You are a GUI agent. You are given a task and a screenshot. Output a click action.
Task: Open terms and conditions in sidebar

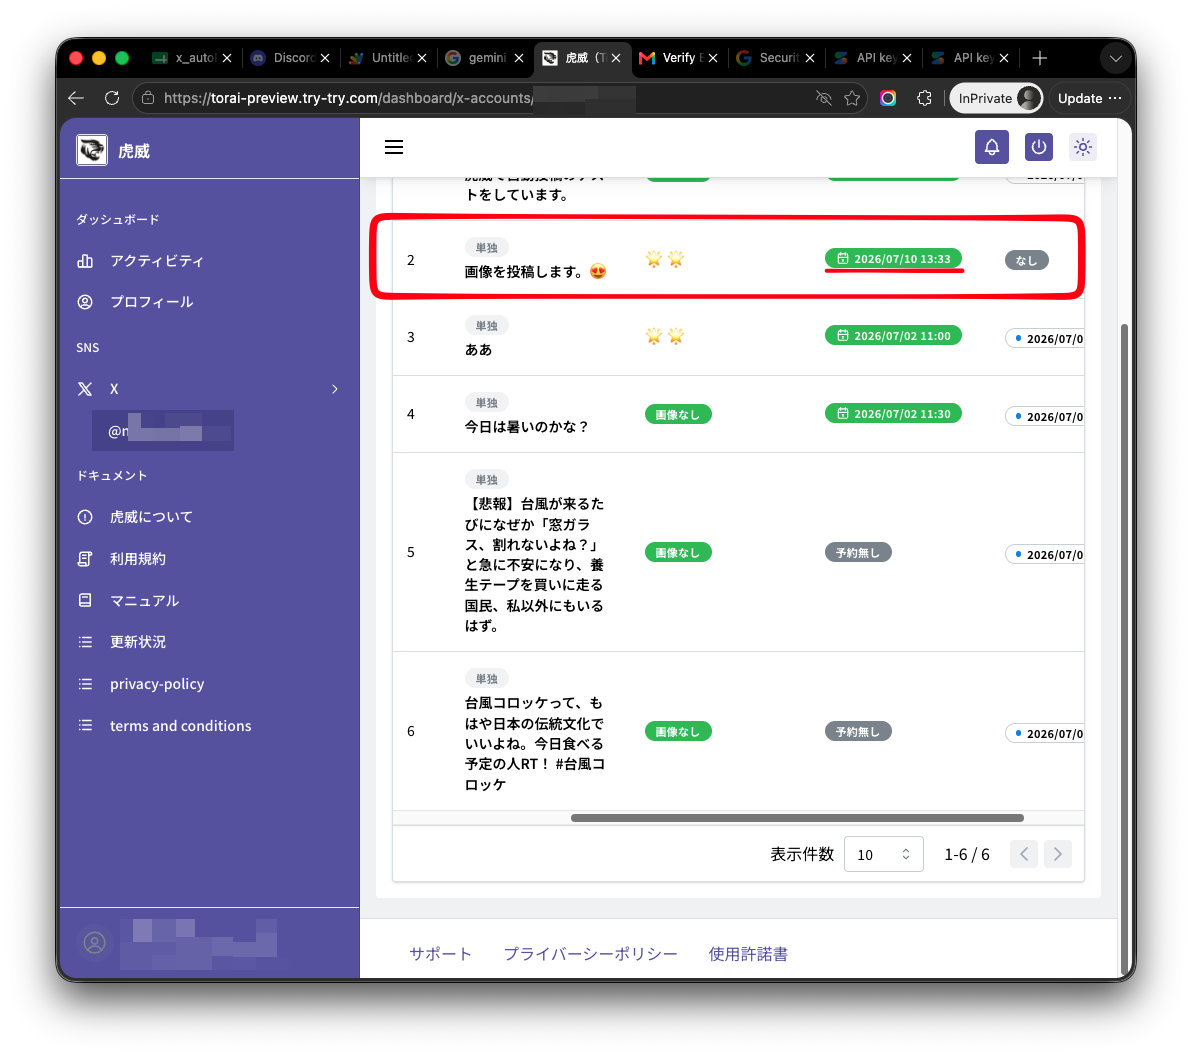tap(180, 725)
